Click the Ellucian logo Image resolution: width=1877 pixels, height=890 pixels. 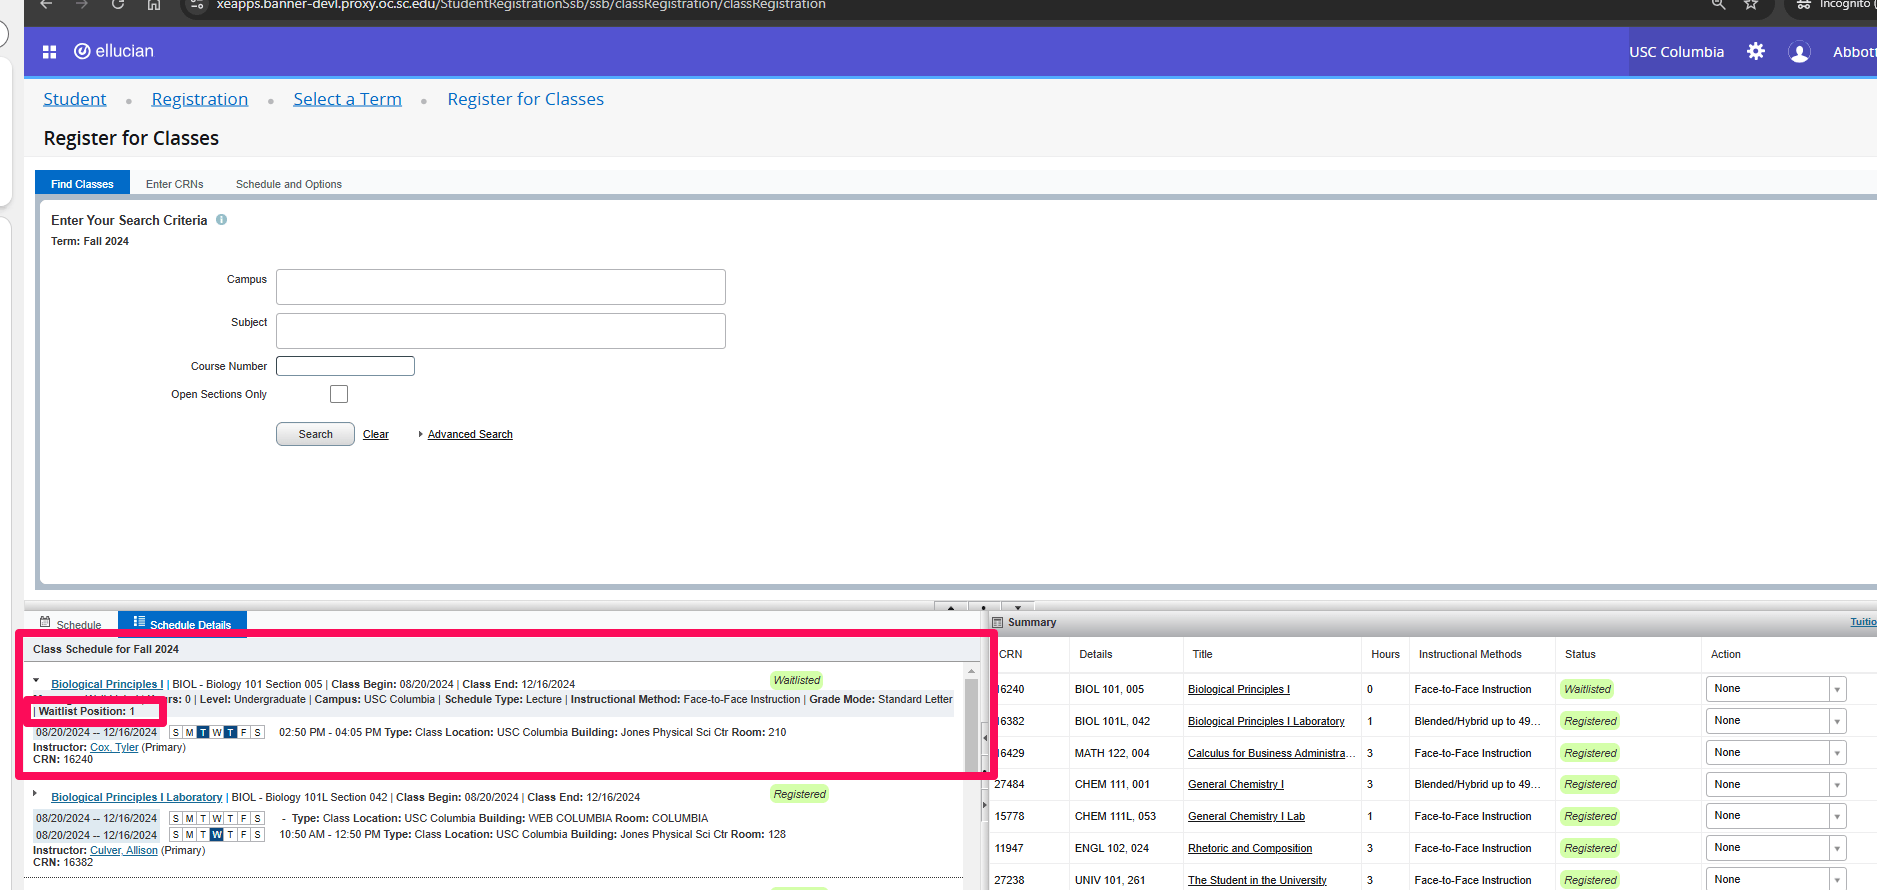coord(114,51)
